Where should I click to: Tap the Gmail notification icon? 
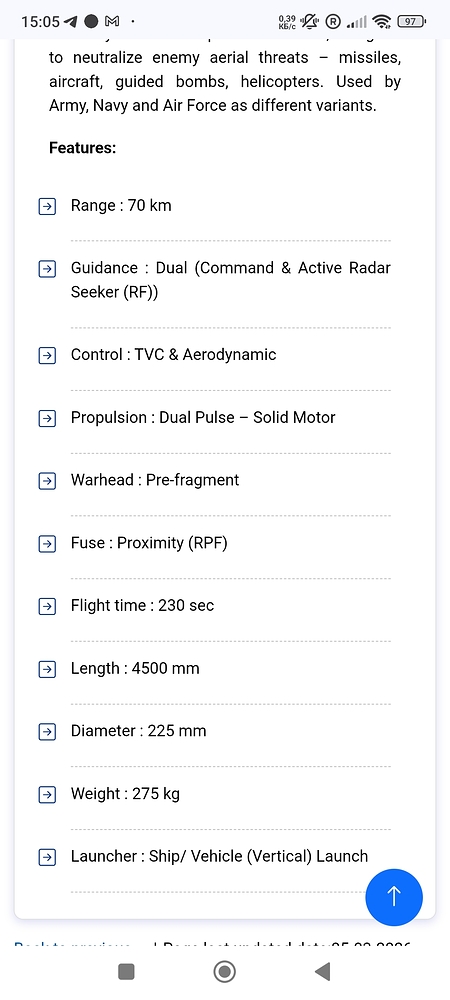112,22
